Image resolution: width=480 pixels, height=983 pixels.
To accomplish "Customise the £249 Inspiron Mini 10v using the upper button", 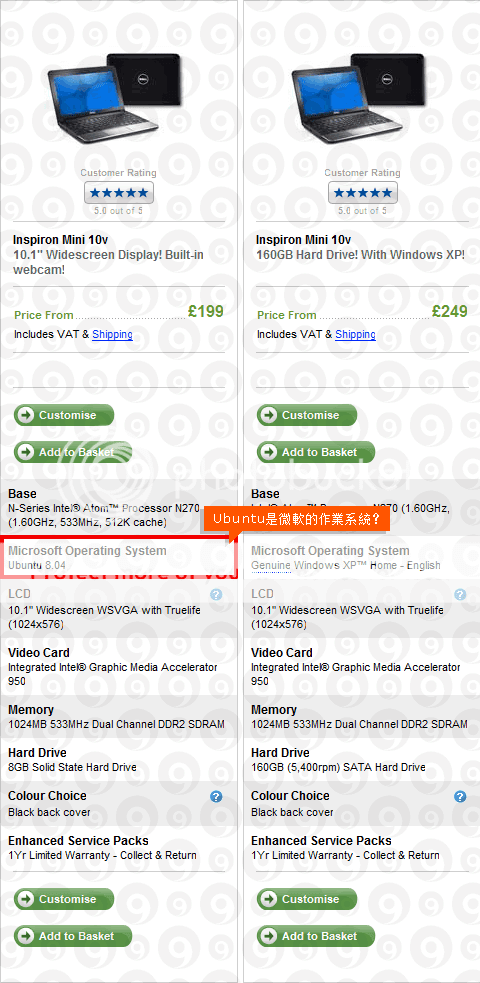I will 307,415.
